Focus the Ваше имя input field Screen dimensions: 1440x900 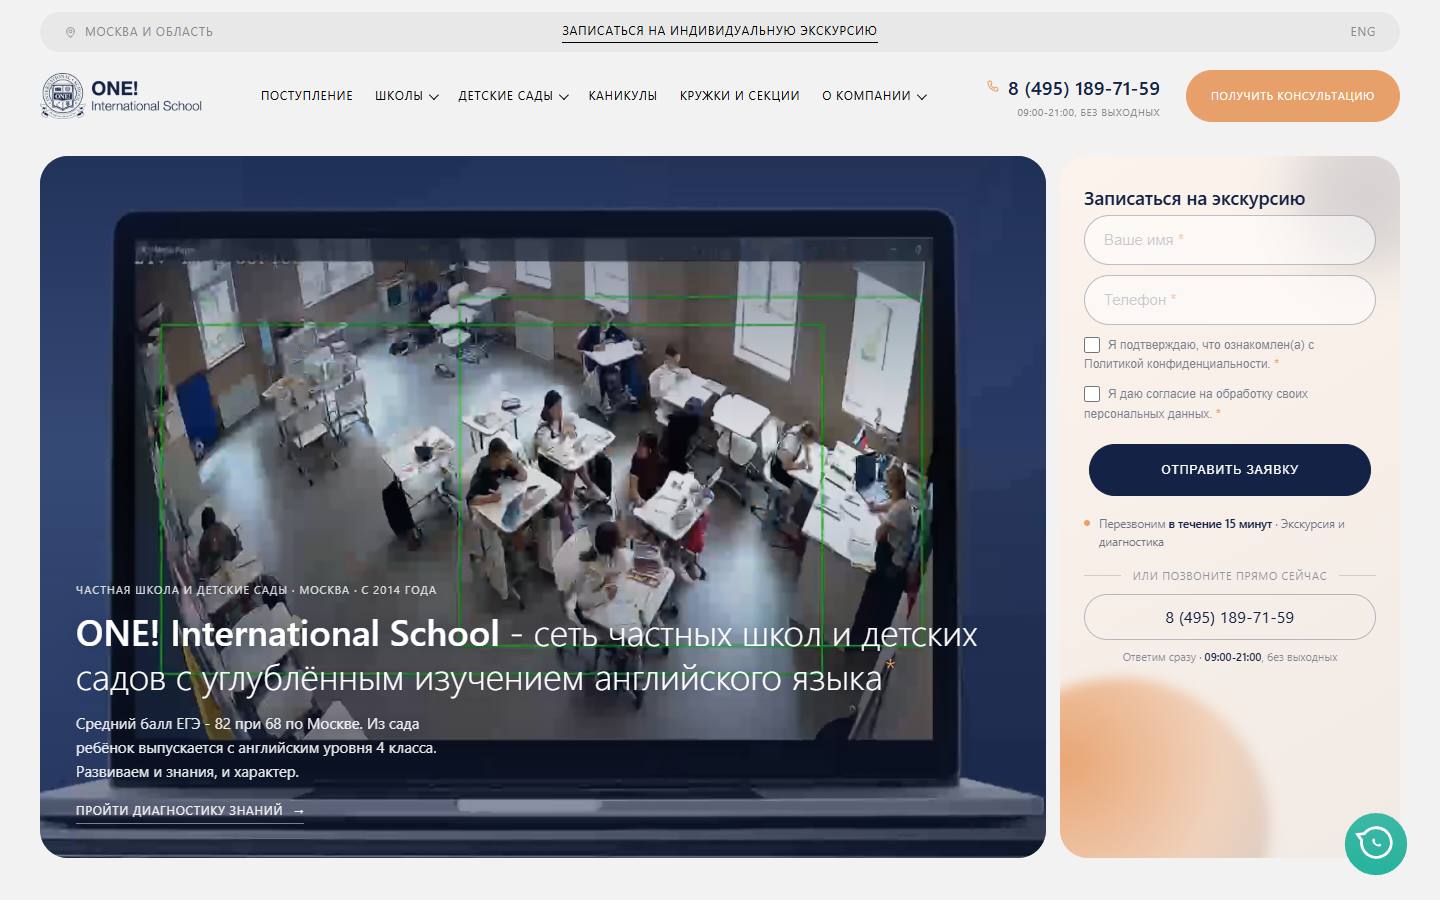[1230, 240]
